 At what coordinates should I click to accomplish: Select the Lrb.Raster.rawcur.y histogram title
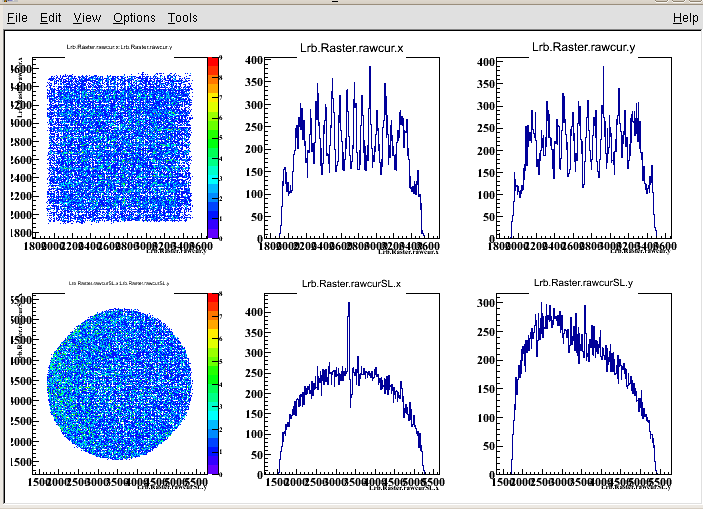pos(583,47)
